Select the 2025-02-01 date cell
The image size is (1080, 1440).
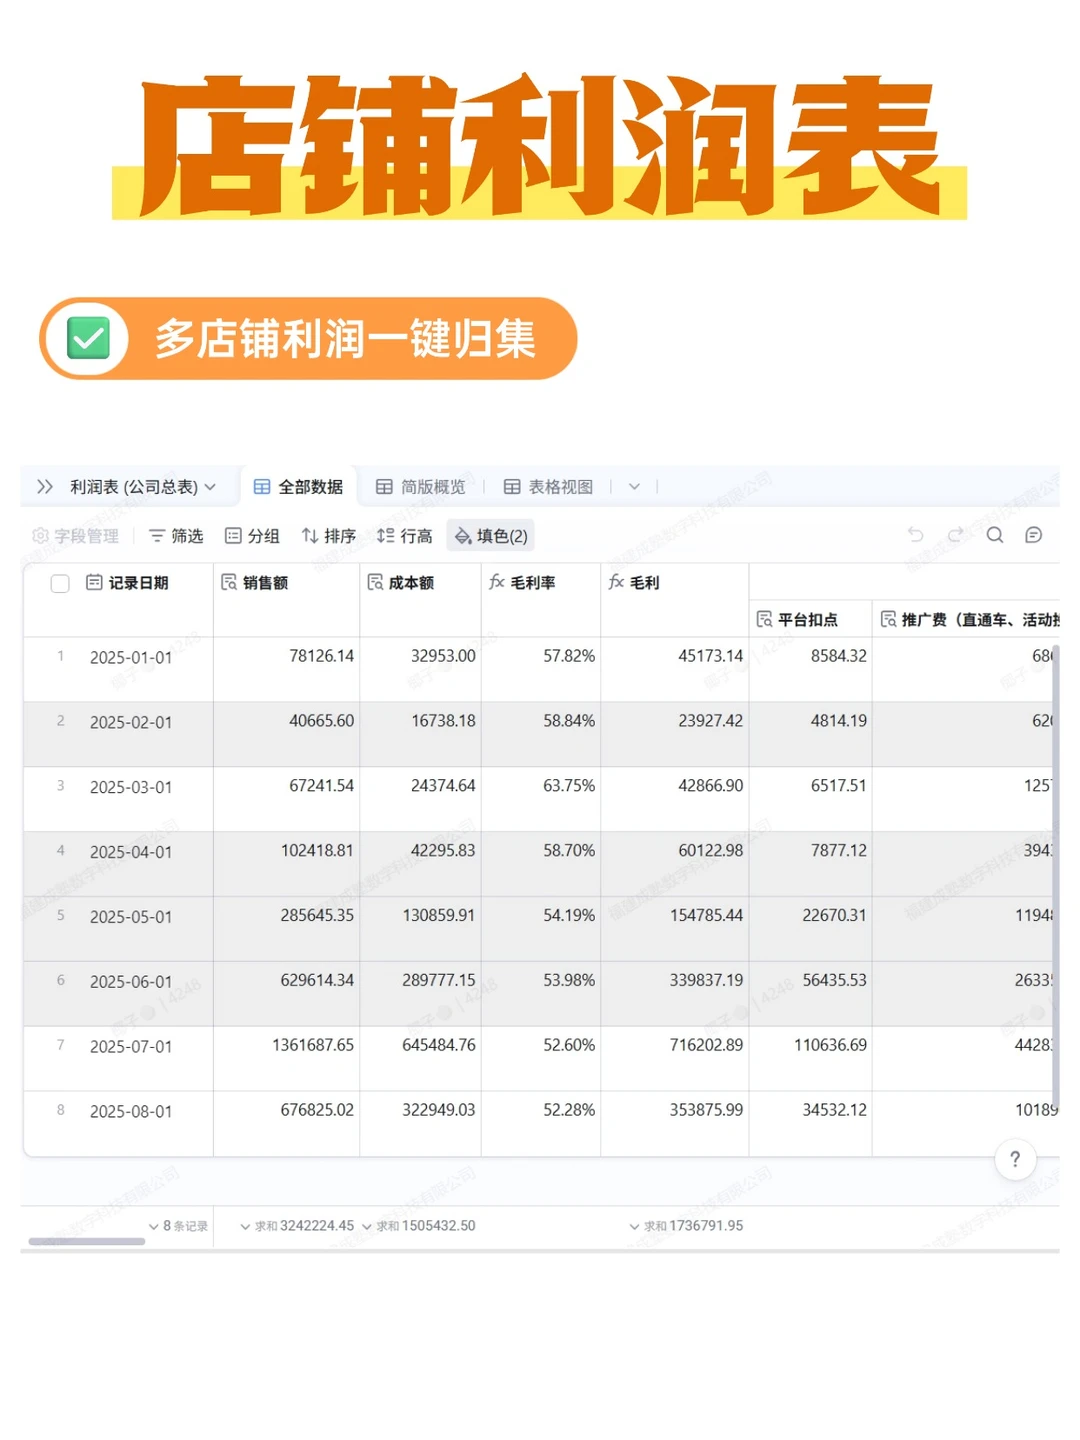[x=131, y=723]
